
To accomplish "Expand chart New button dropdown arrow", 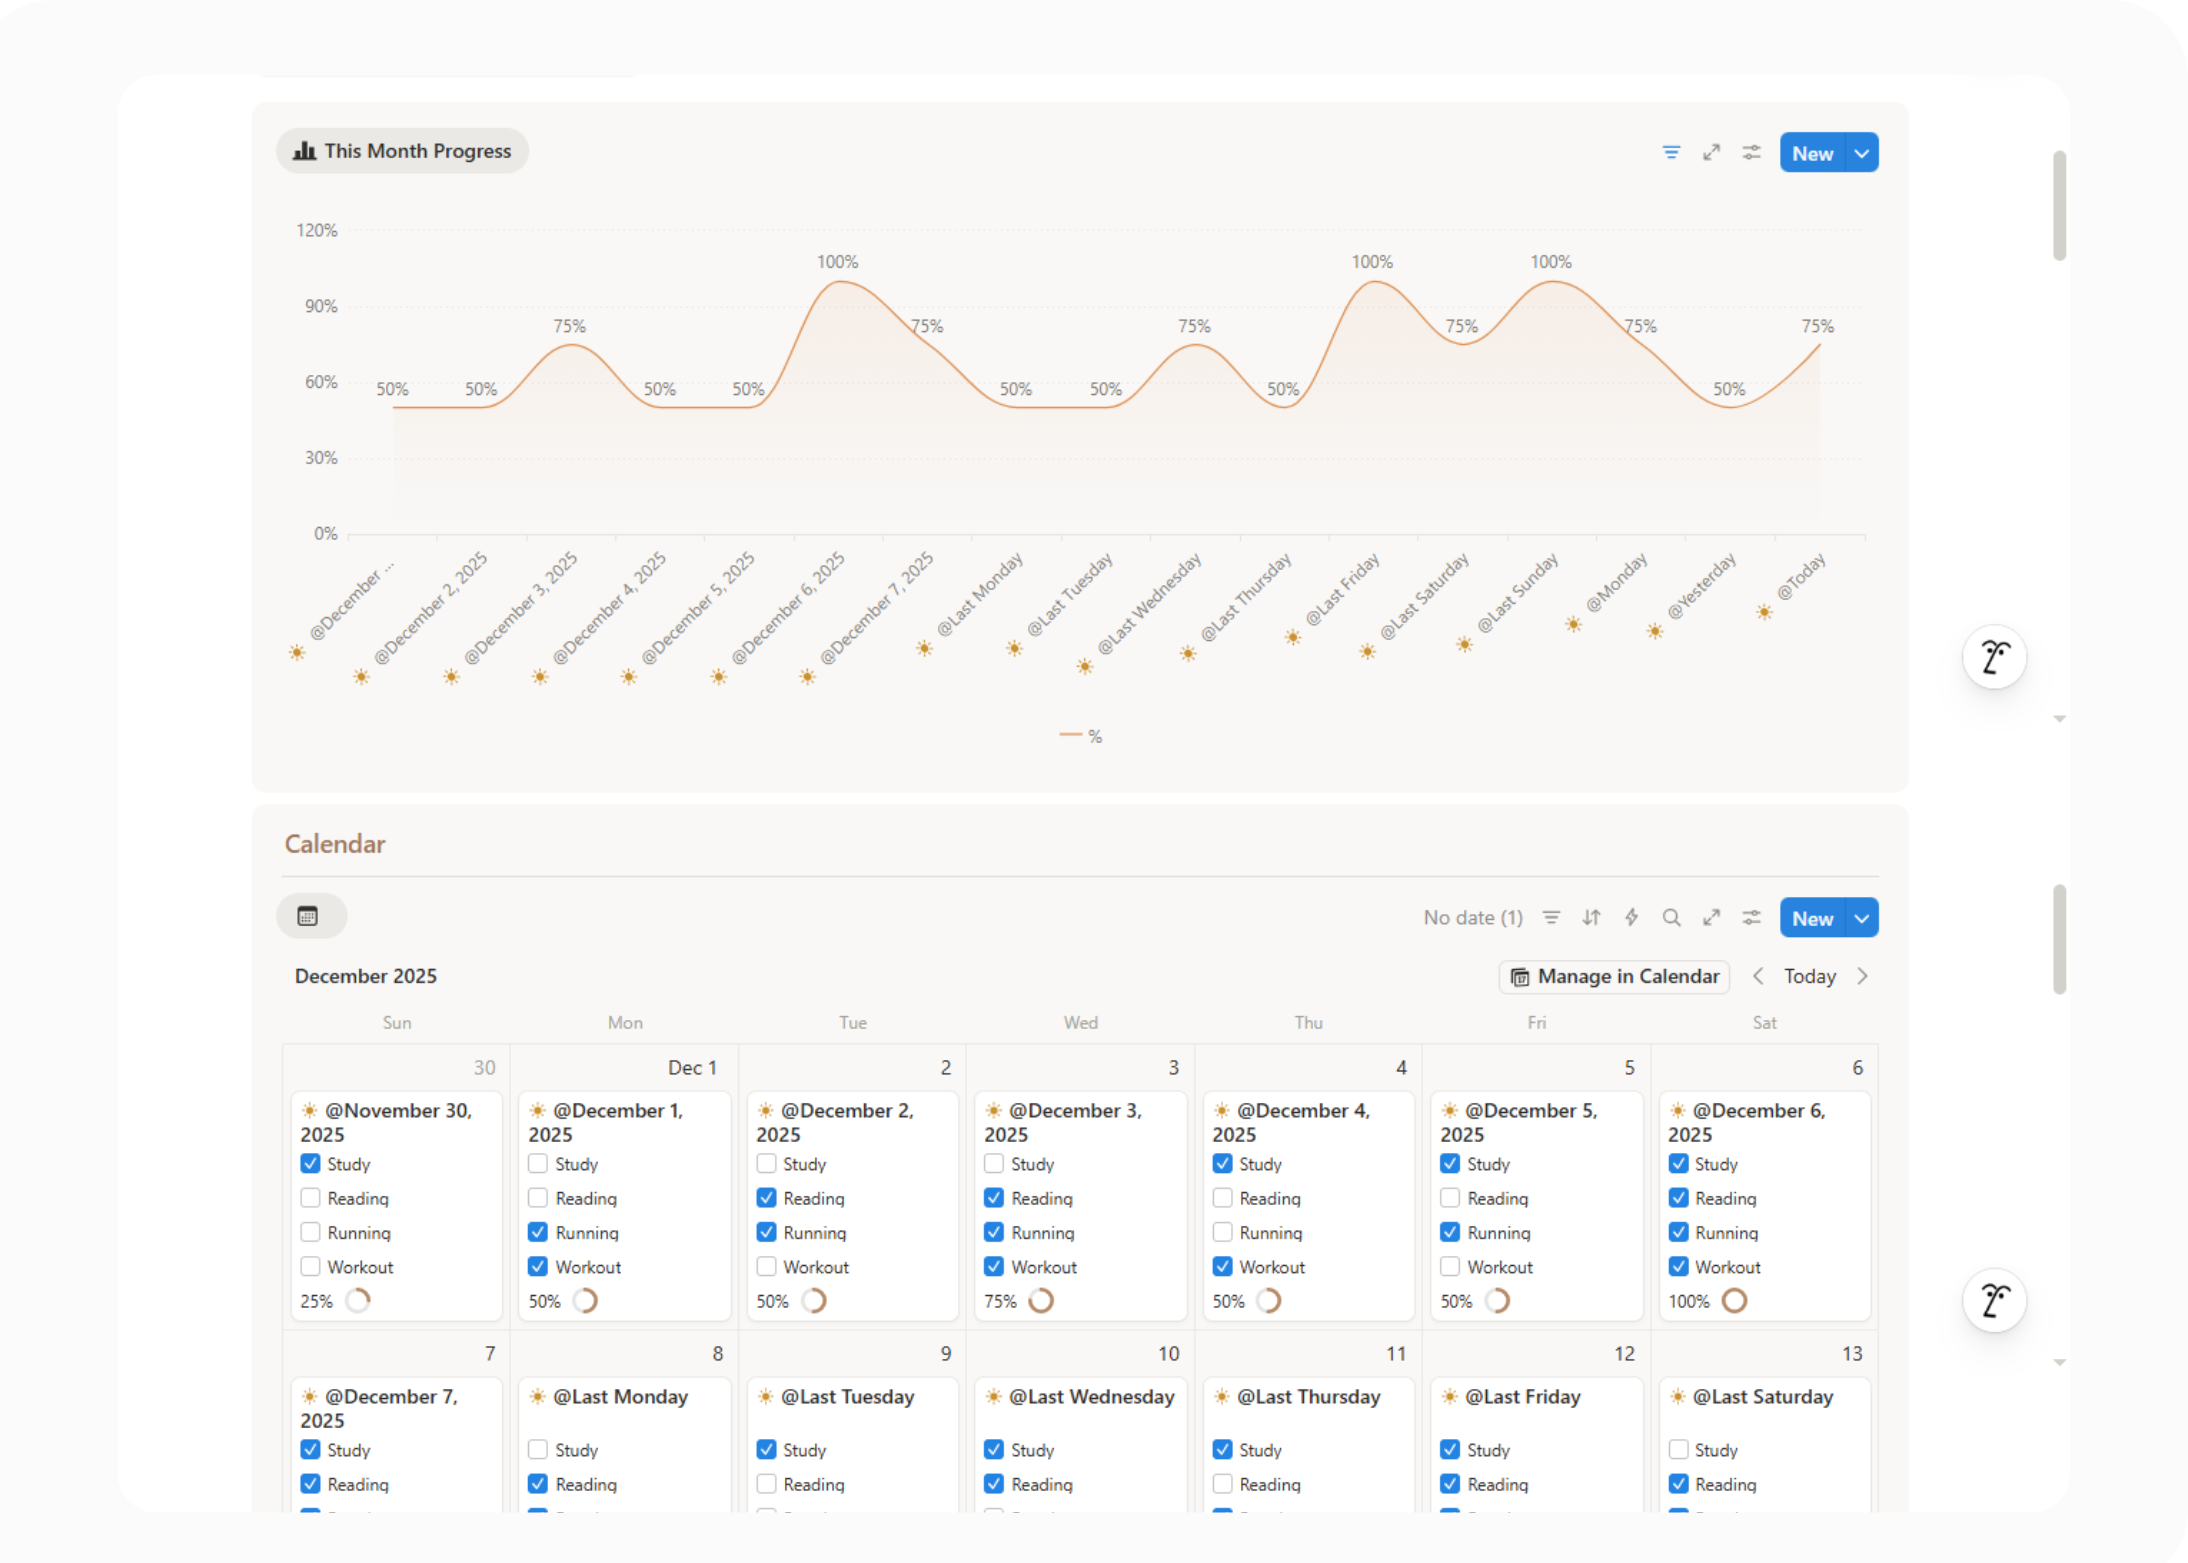I will (x=1861, y=154).
